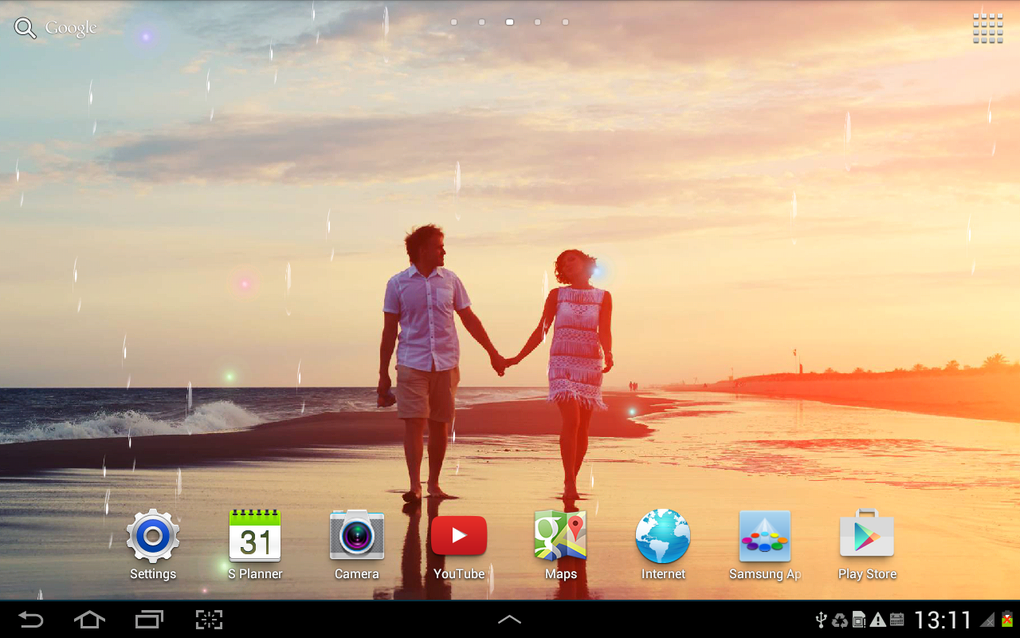The height and width of the screenshot is (638, 1020).
Task: Tap the Camera label text
Action: (356, 574)
